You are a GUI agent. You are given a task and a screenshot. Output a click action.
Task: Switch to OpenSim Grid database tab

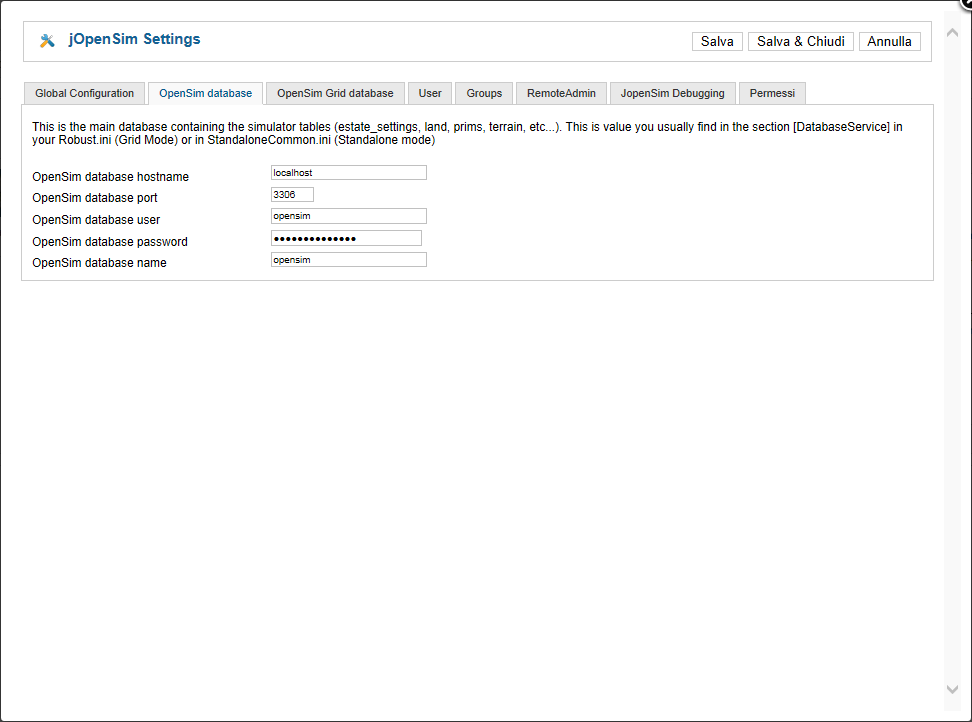(335, 94)
